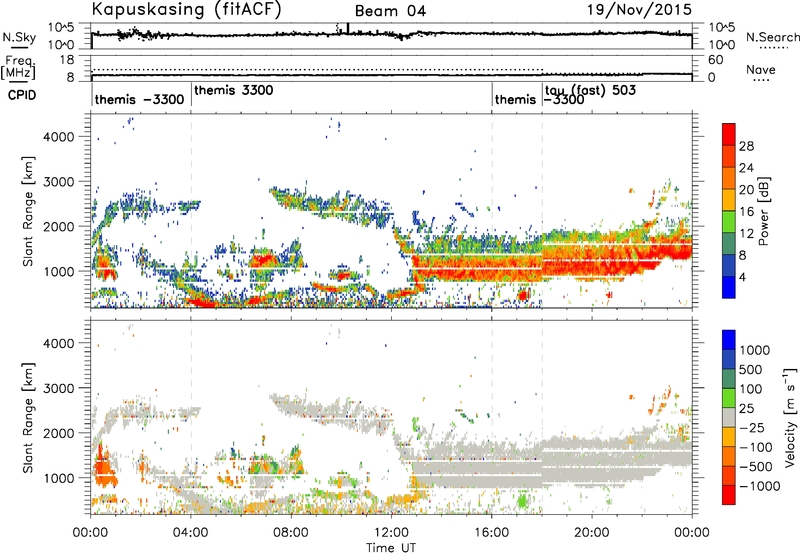Click the Slant Range label of velocity panel
800x554 pixels.
28,418
